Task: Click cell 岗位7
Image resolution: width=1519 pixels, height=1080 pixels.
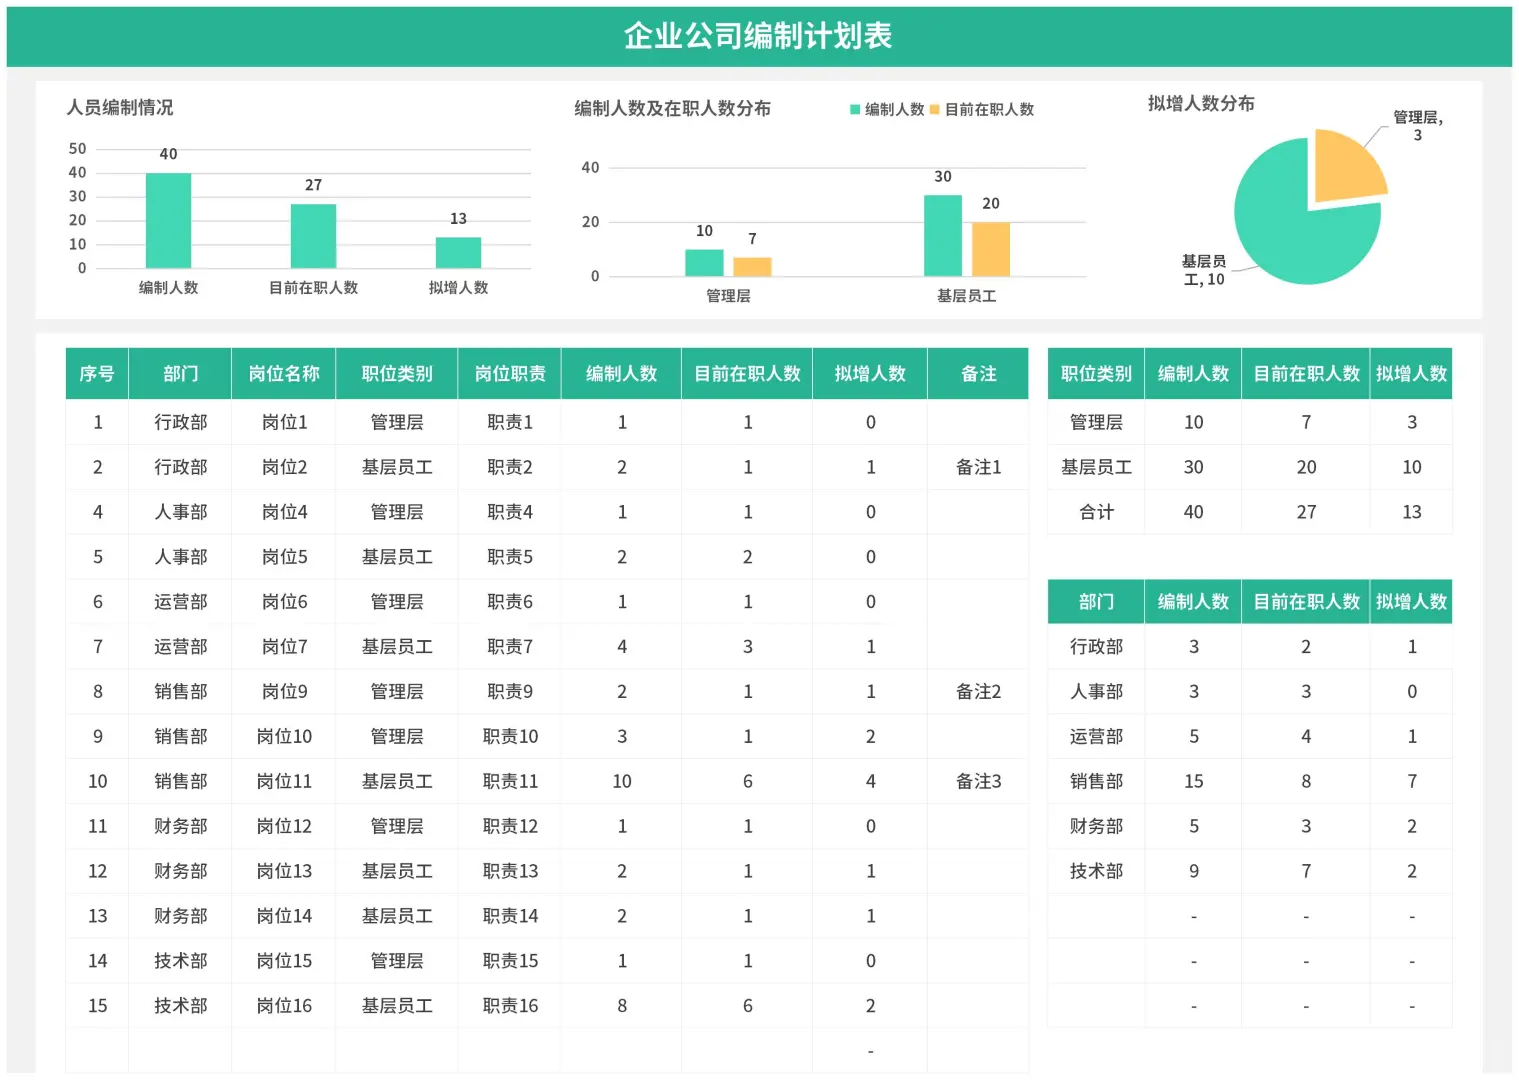Action: tap(284, 646)
